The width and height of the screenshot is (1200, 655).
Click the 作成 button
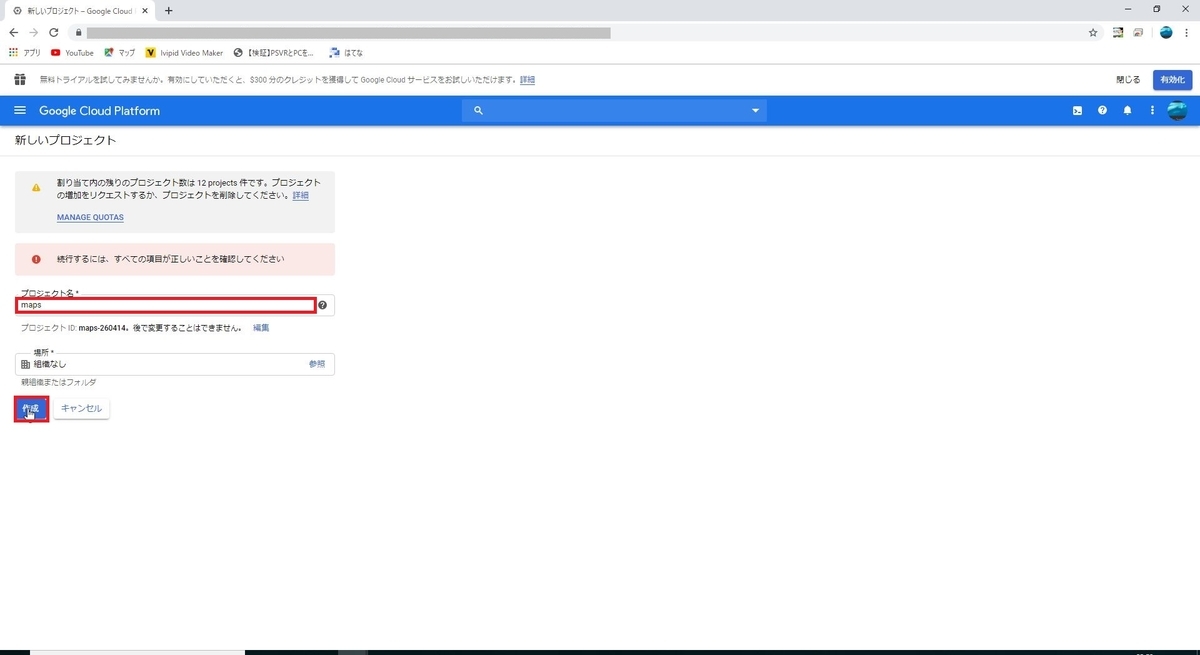point(31,409)
